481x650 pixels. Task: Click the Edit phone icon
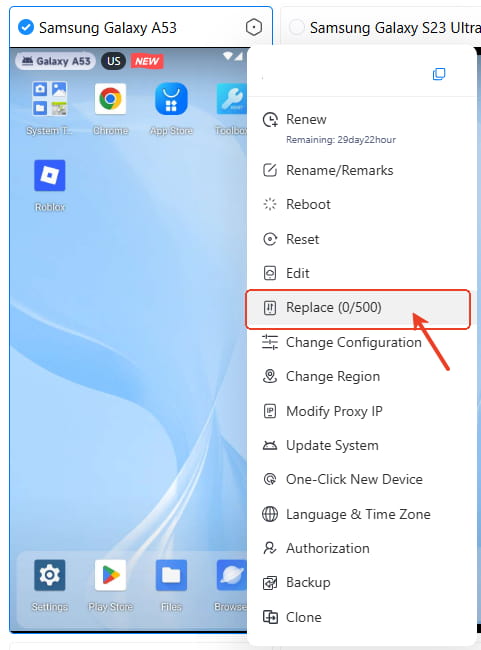point(270,274)
